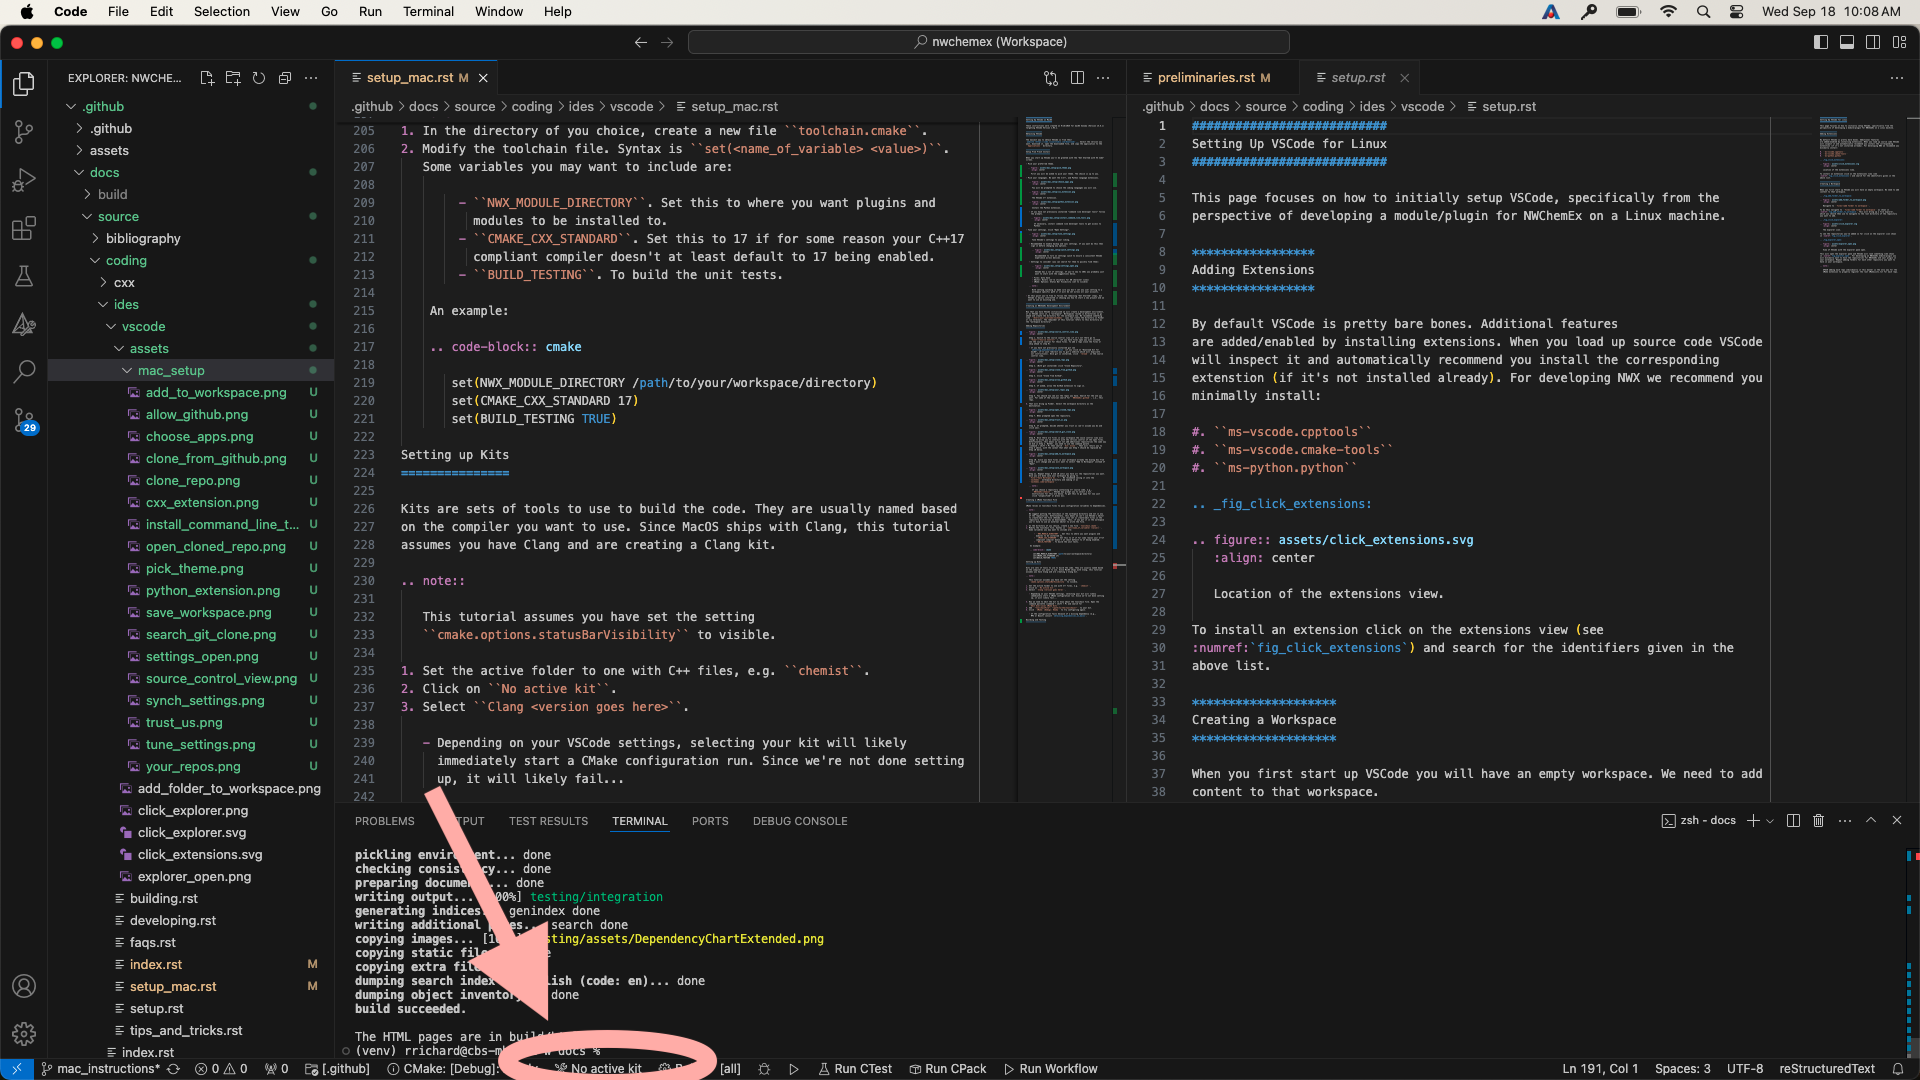The width and height of the screenshot is (1920, 1080).
Task: Switch to the PROBLEMS panel tab
Action: point(384,821)
